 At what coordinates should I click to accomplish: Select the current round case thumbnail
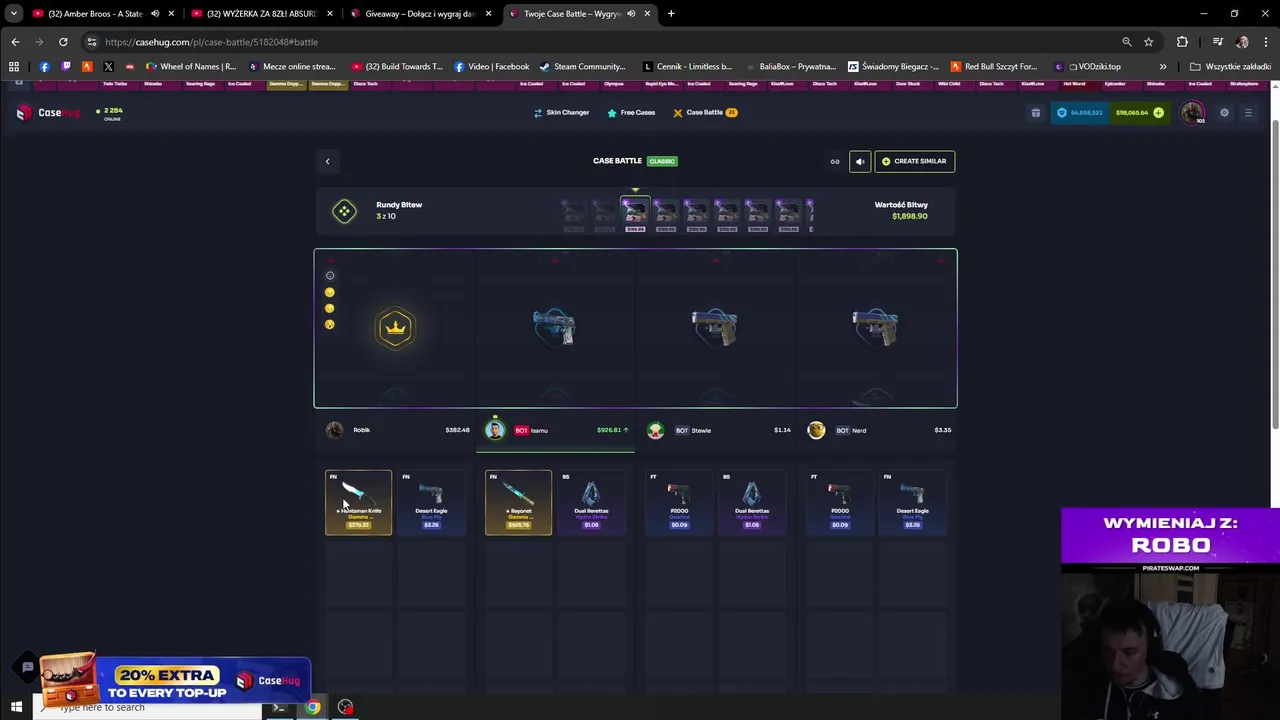coord(635,213)
